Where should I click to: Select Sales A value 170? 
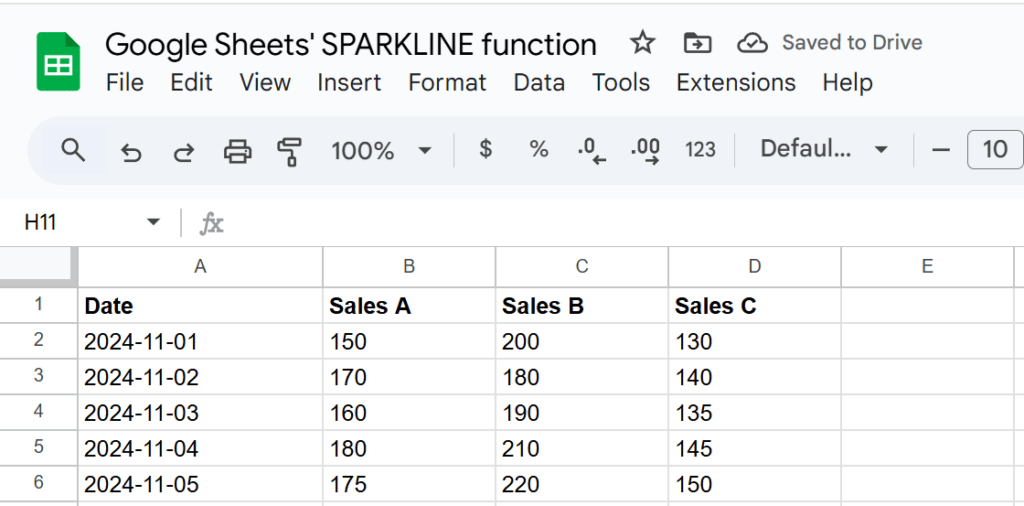(x=409, y=377)
